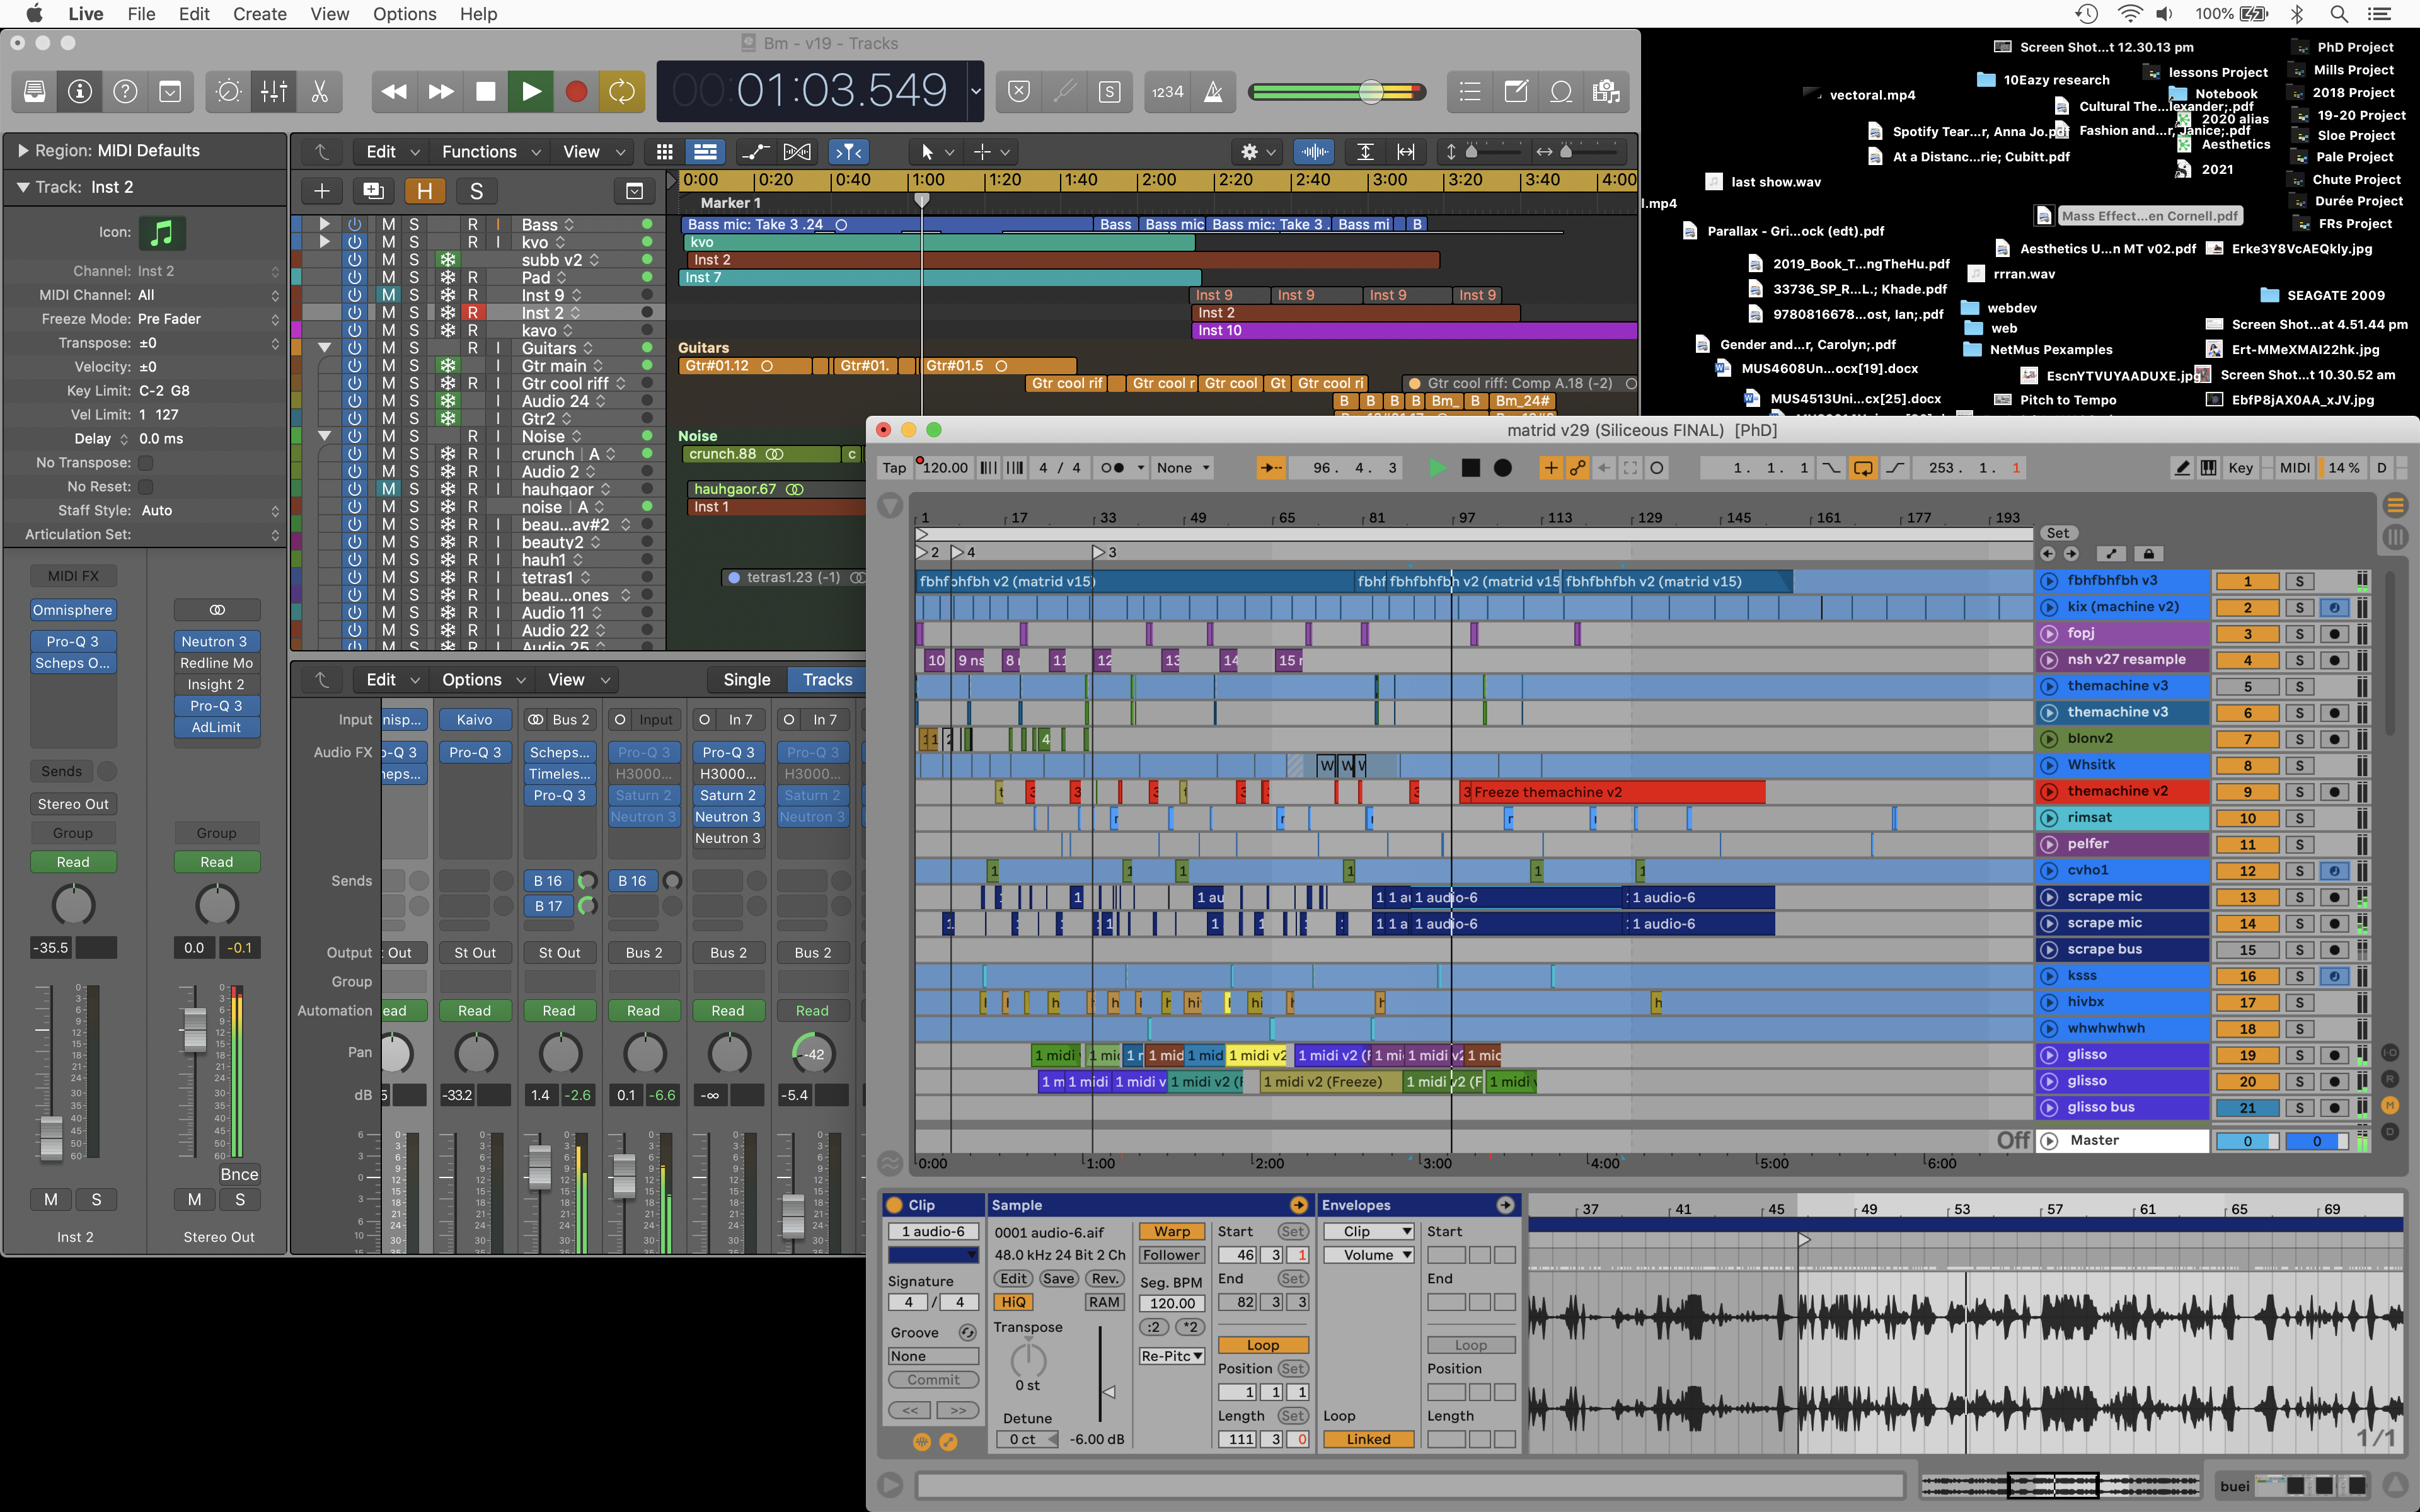This screenshot has height=1512, width=2420.
Task: Click the Commit groove button
Action: [933, 1379]
